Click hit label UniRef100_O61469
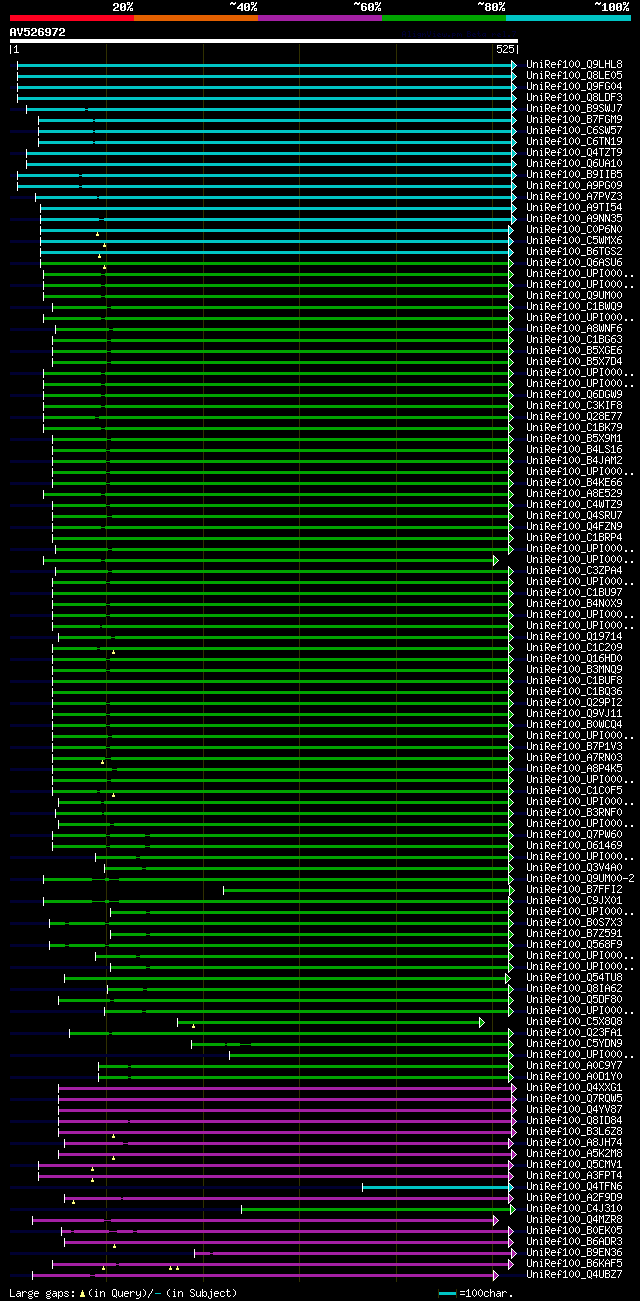 pyautogui.click(x=574, y=846)
